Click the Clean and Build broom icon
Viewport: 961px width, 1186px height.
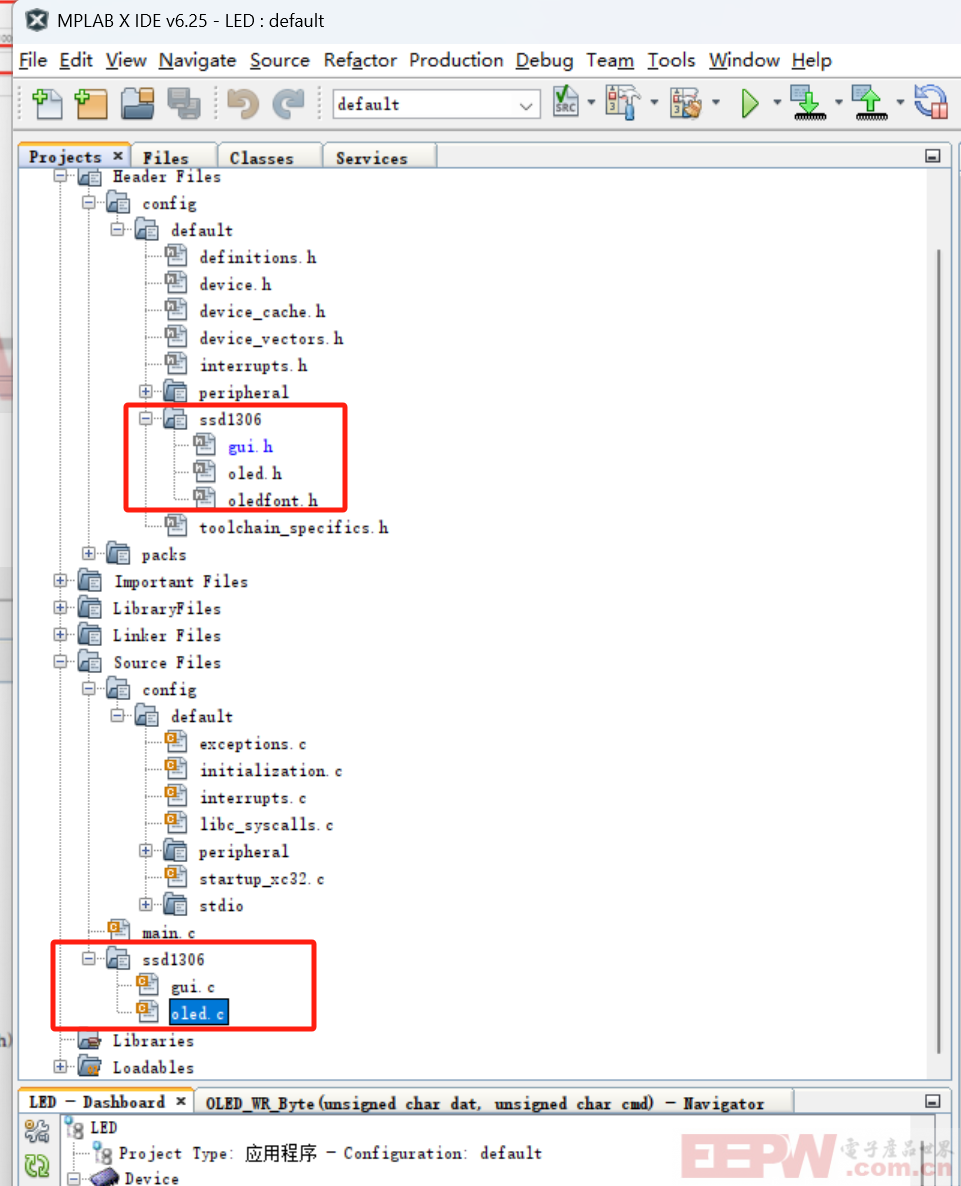click(x=687, y=103)
